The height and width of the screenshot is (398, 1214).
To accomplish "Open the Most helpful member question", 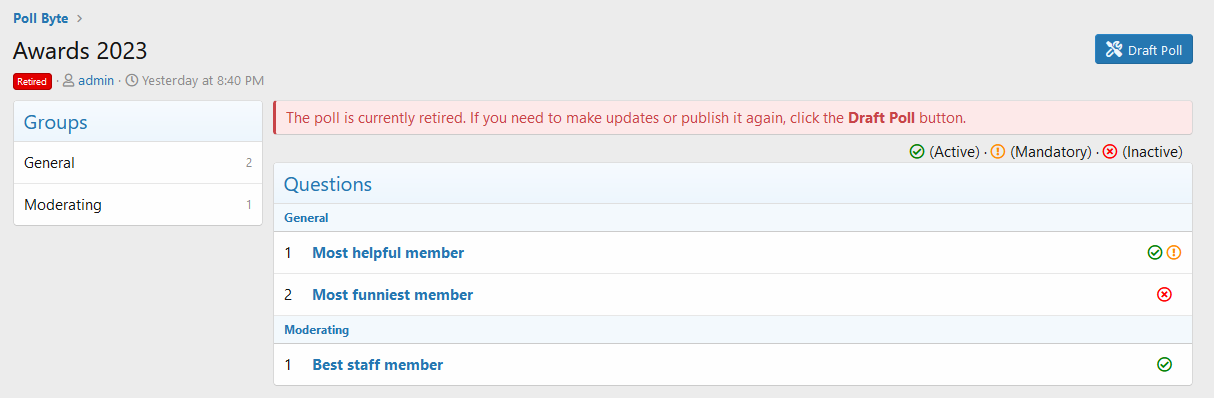I will click(x=388, y=253).
